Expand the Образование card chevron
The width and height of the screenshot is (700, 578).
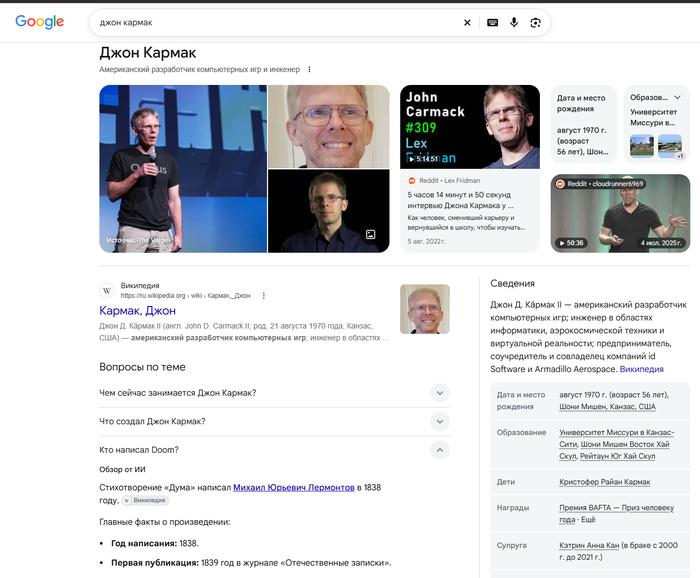677,97
